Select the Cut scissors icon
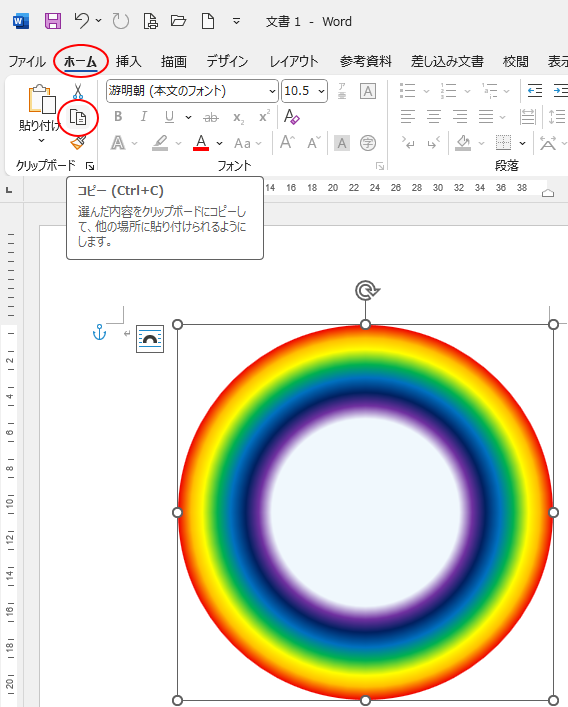 coord(78,91)
